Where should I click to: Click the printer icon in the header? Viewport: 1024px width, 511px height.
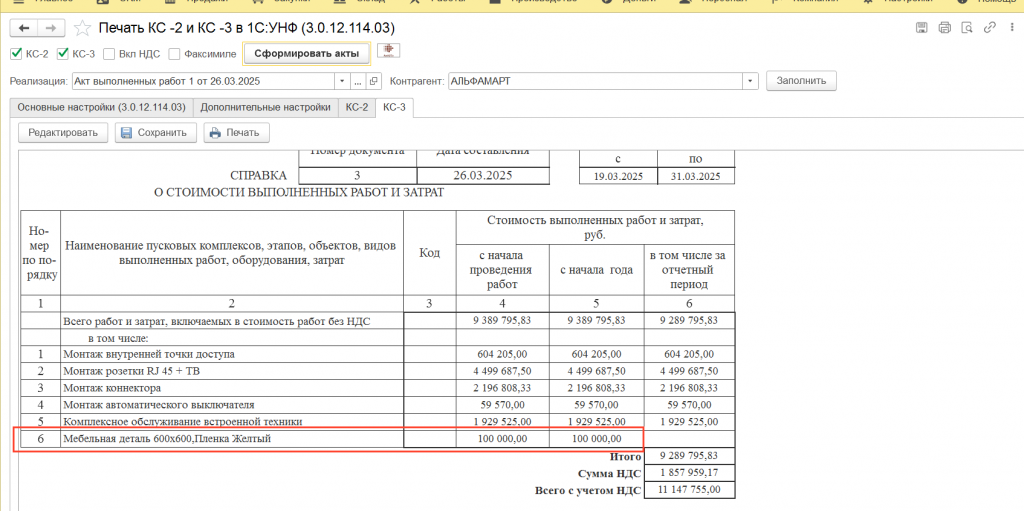click(944, 27)
